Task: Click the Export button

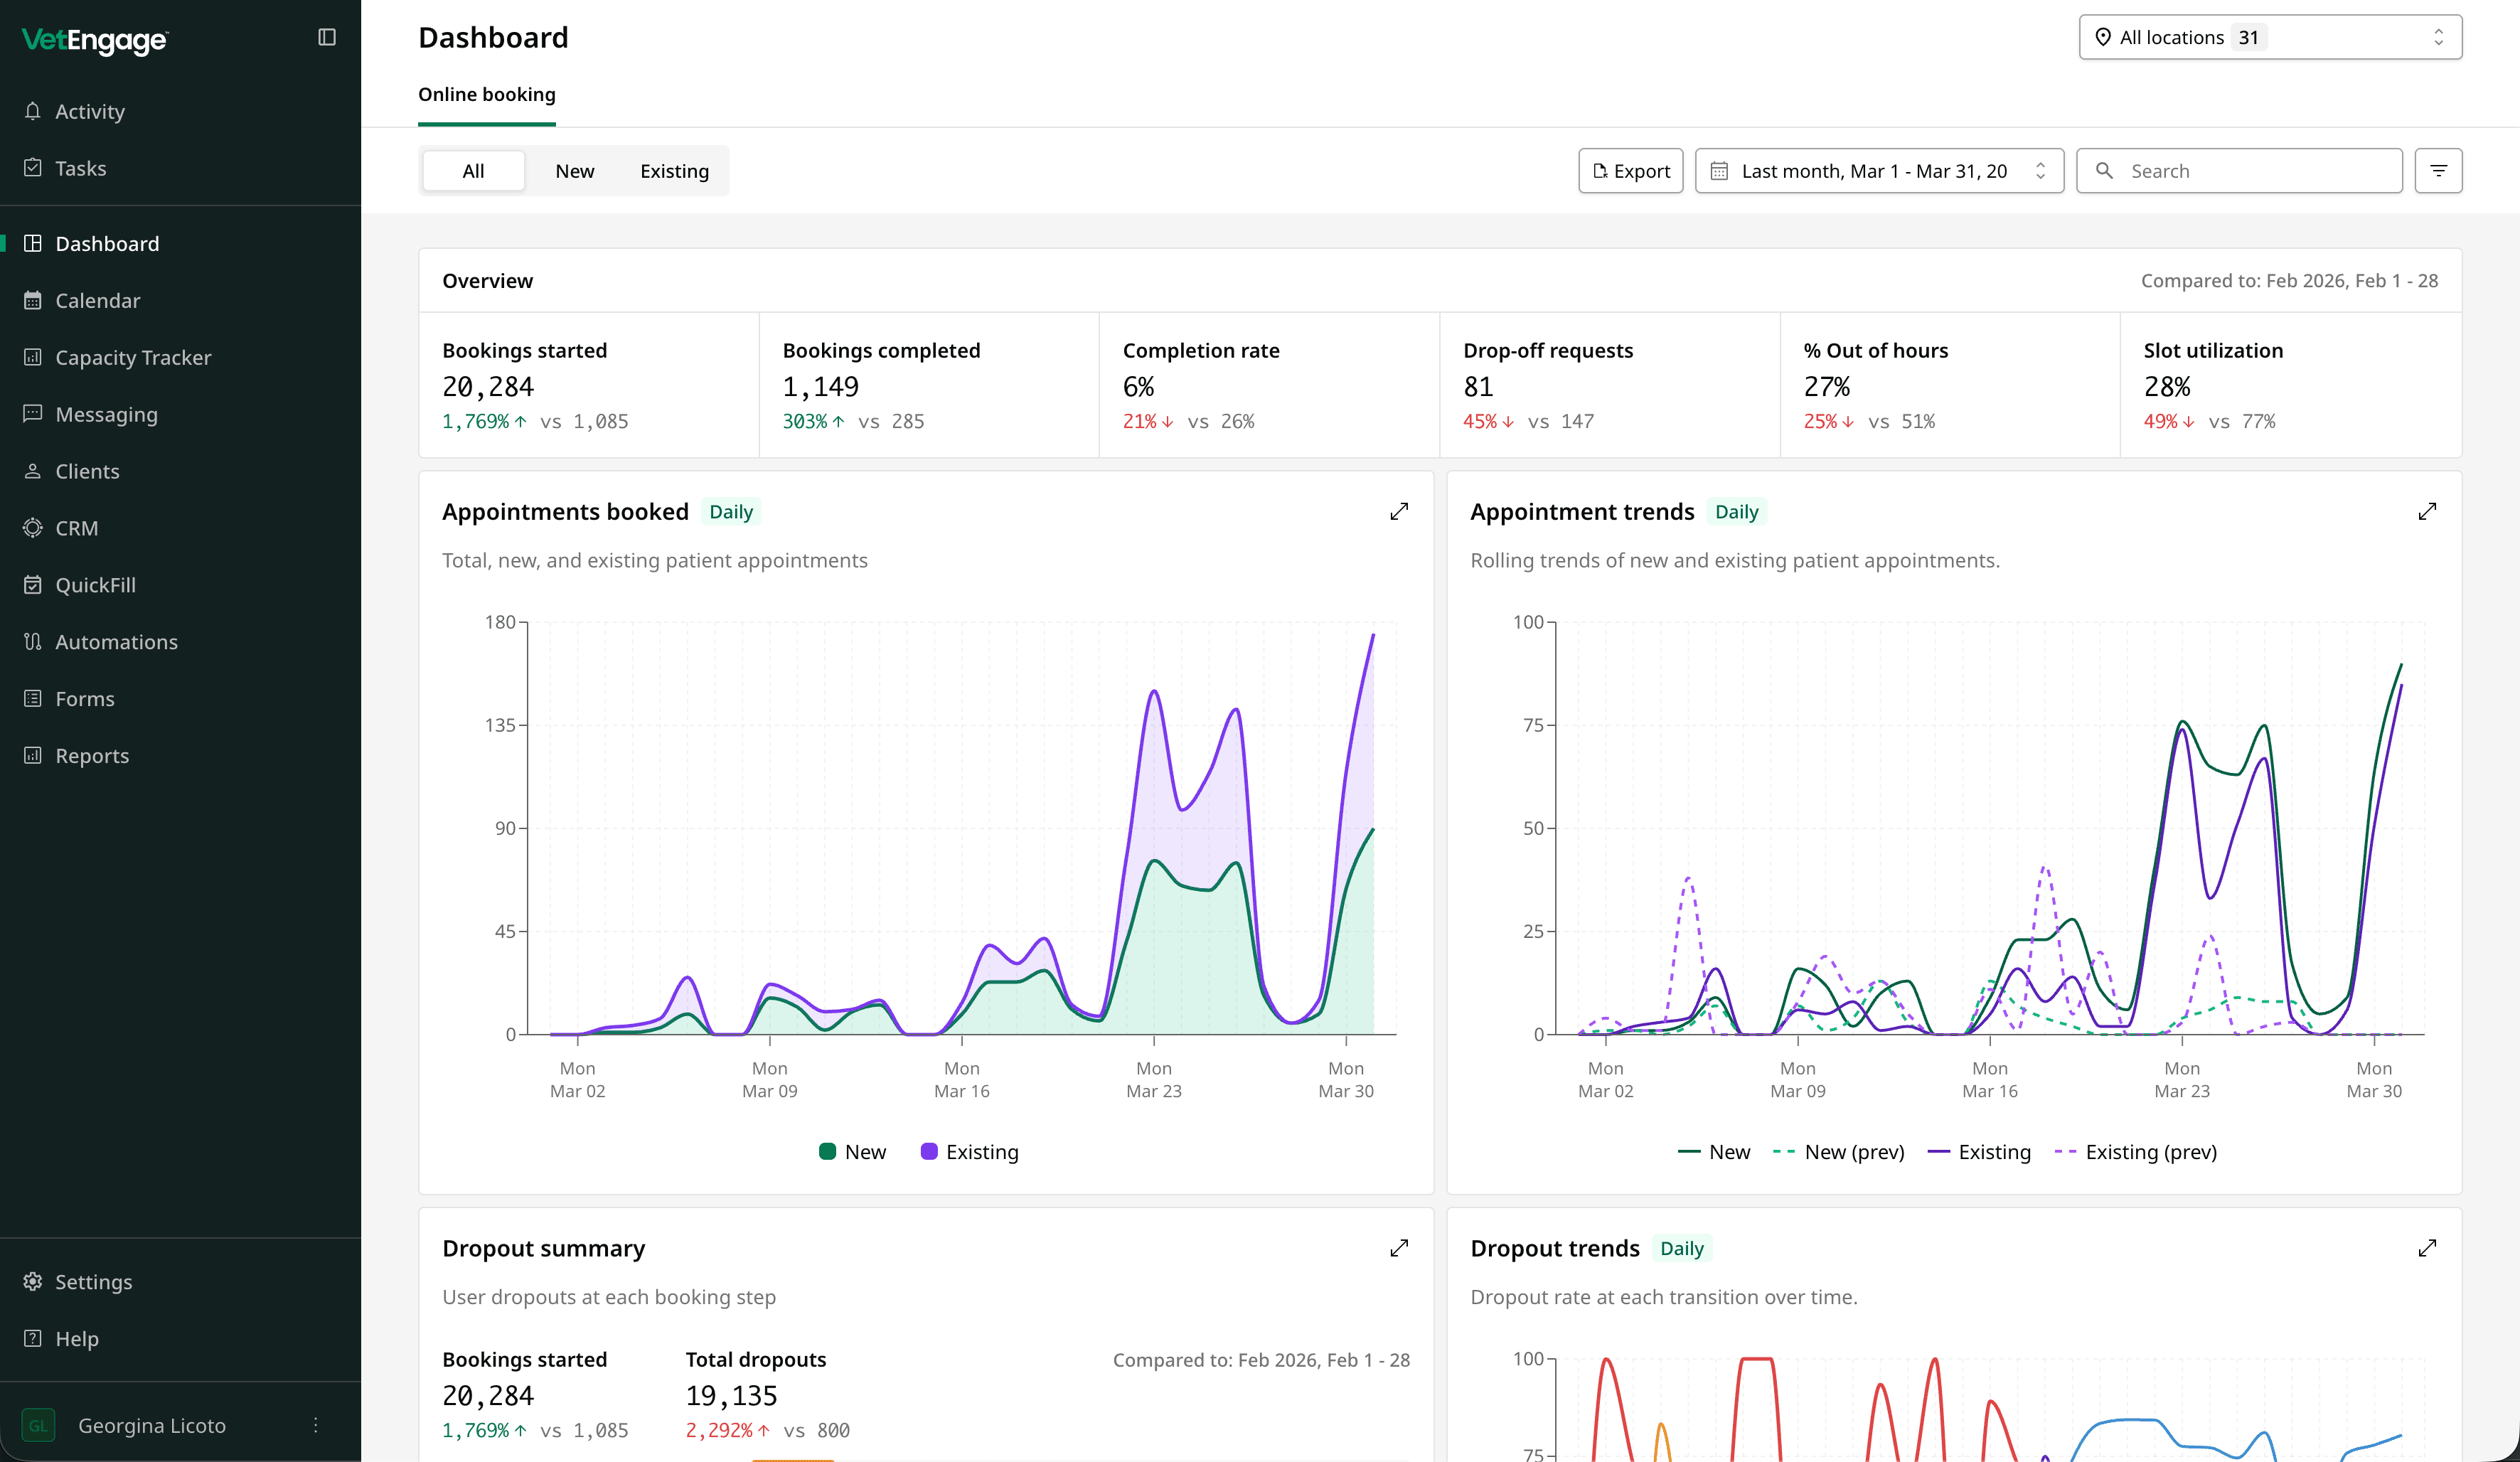Action: (1631, 171)
